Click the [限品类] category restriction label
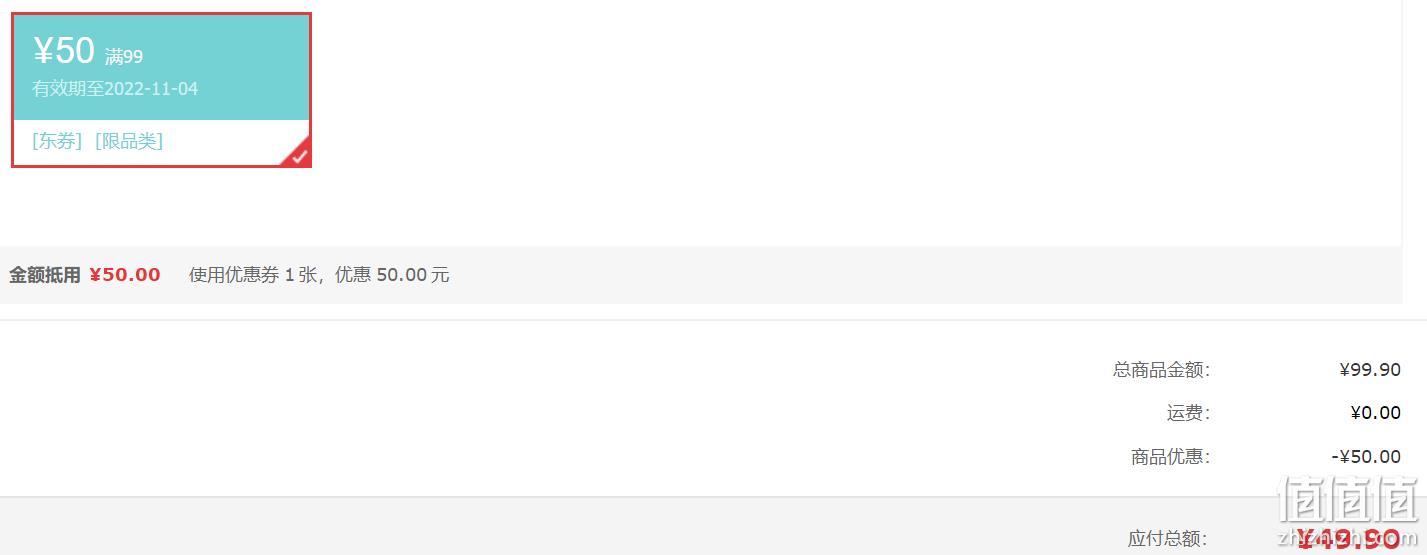The height and width of the screenshot is (555, 1427). (129, 141)
